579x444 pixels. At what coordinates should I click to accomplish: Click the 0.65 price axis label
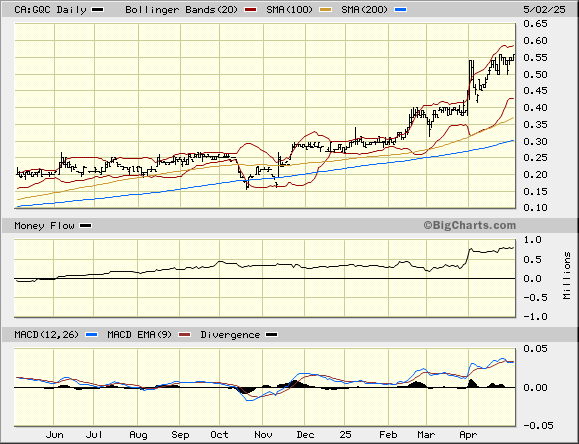point(535,24)
